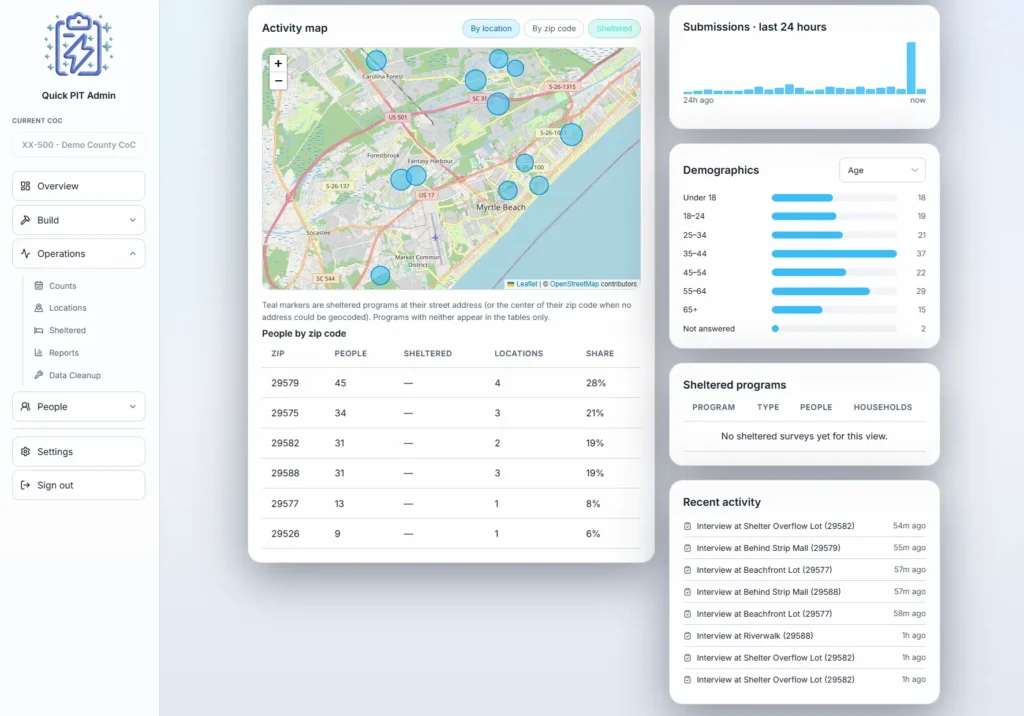The image size is (1024, 716).
Task: Click the Quick PIT Admin clipboard logo
Action: point(78,44)
